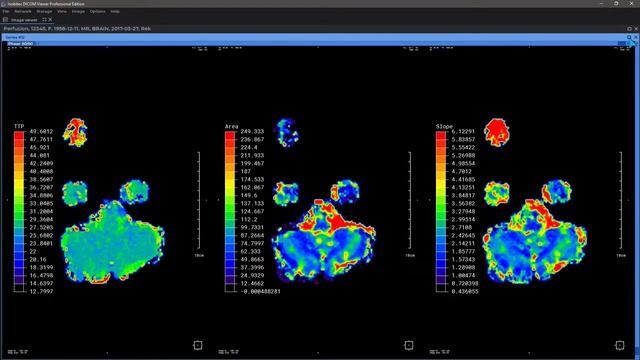This screenshot has width=640, height=360.
Task: Open the Options menu
Action: click(x=98, y=11)
